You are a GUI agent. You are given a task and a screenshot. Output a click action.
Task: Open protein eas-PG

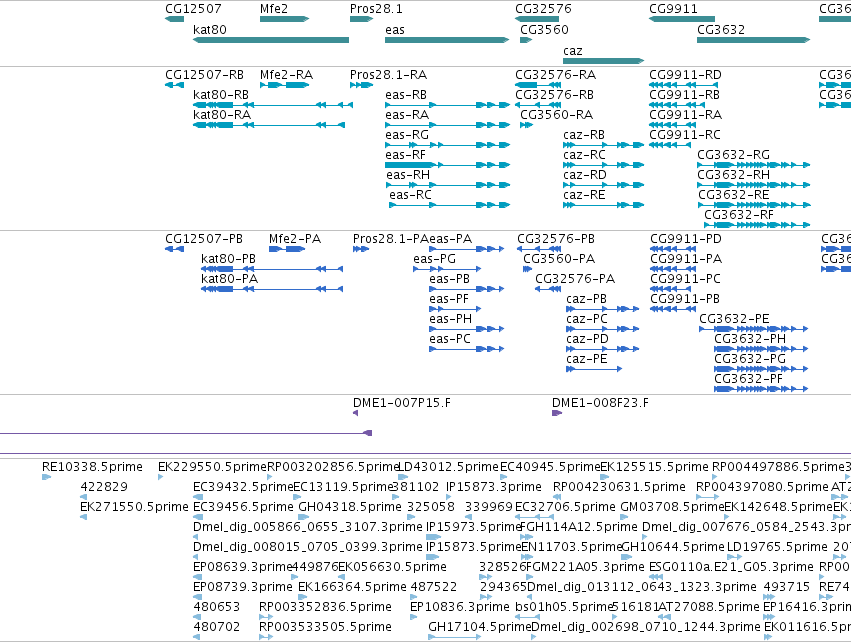tap(434, 259)
